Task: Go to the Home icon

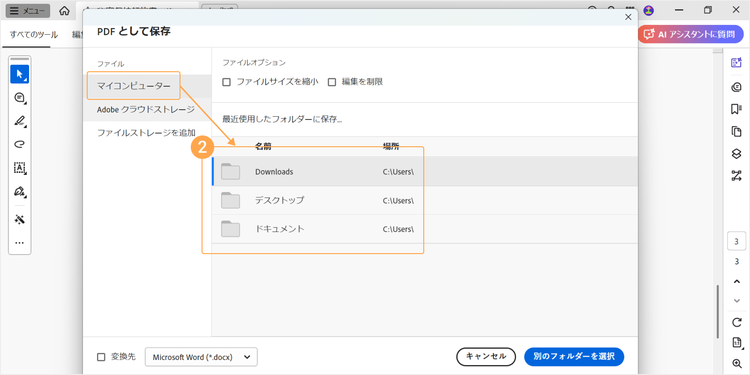Action: [x=64, y=11]
